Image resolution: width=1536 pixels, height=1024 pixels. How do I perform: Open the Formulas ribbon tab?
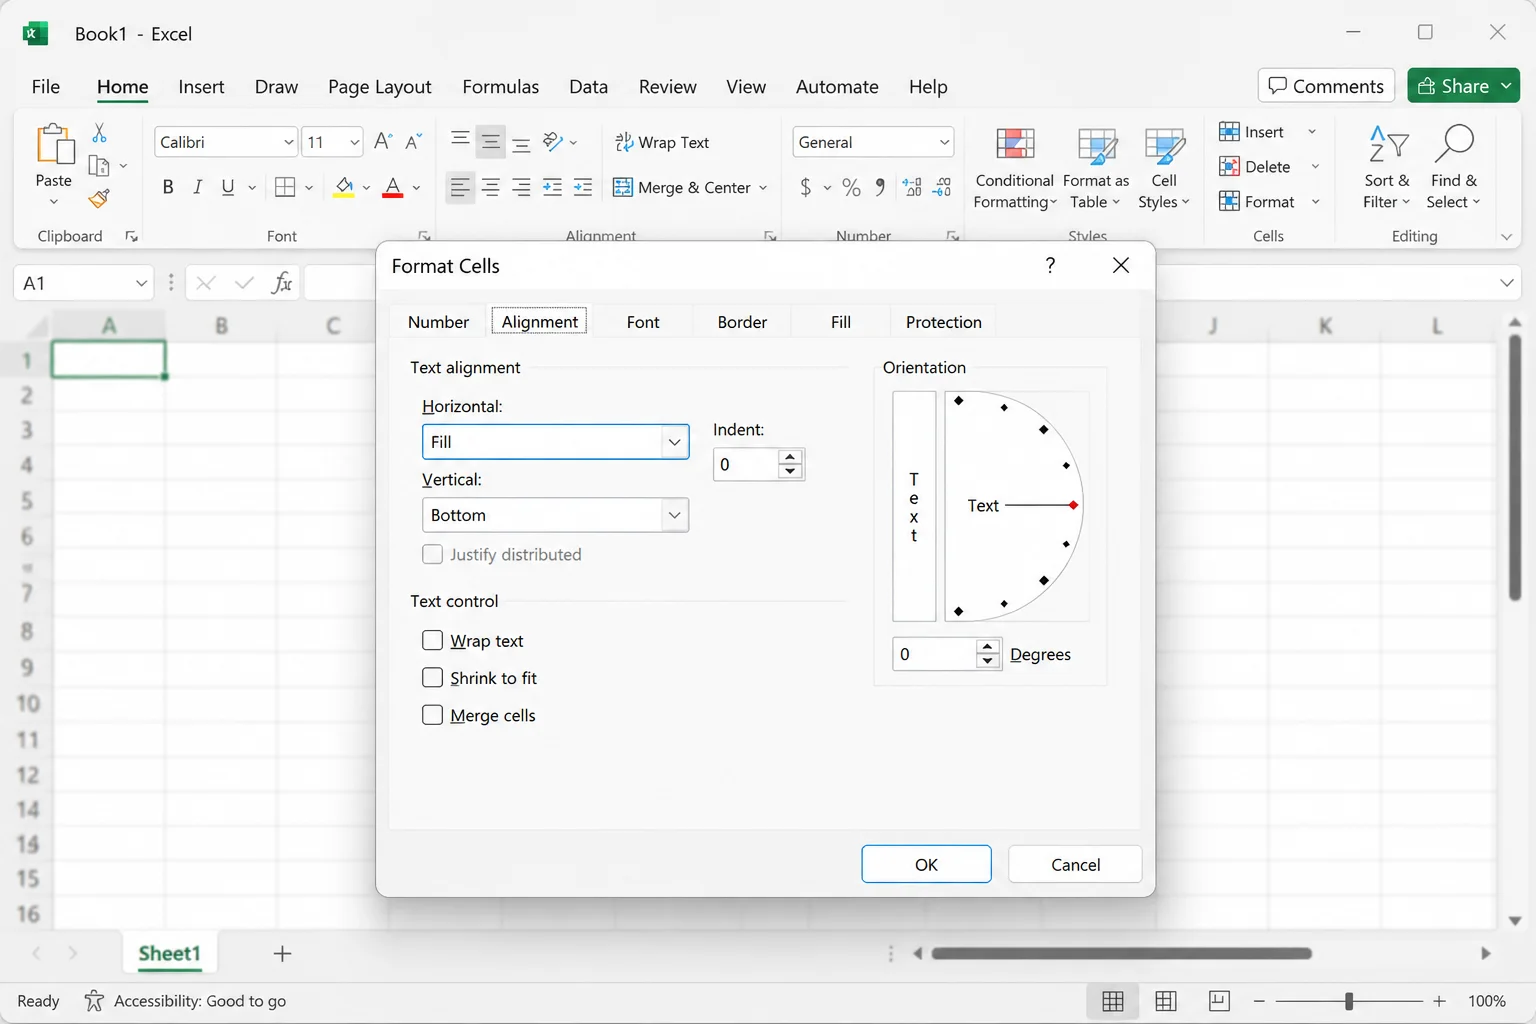point(501,87)
